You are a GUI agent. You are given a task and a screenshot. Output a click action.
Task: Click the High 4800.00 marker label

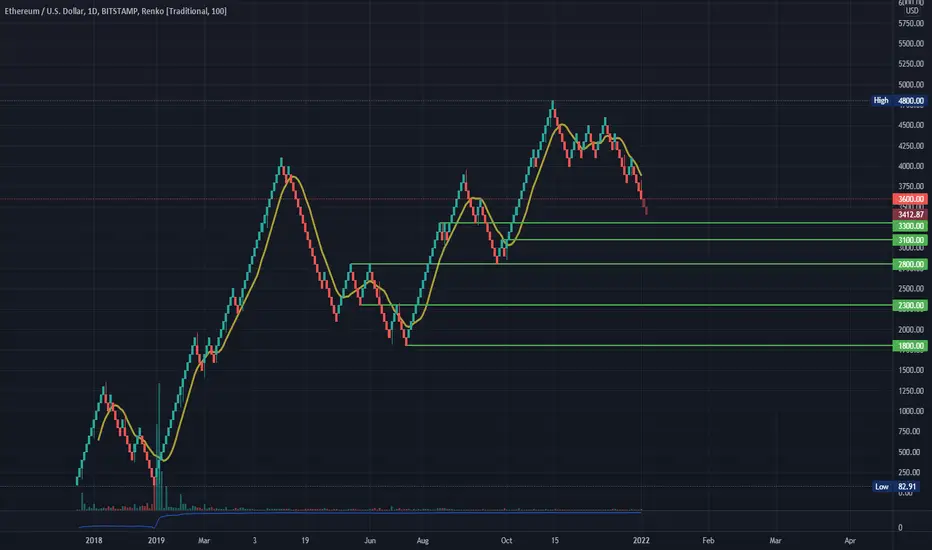coord(899,100)
